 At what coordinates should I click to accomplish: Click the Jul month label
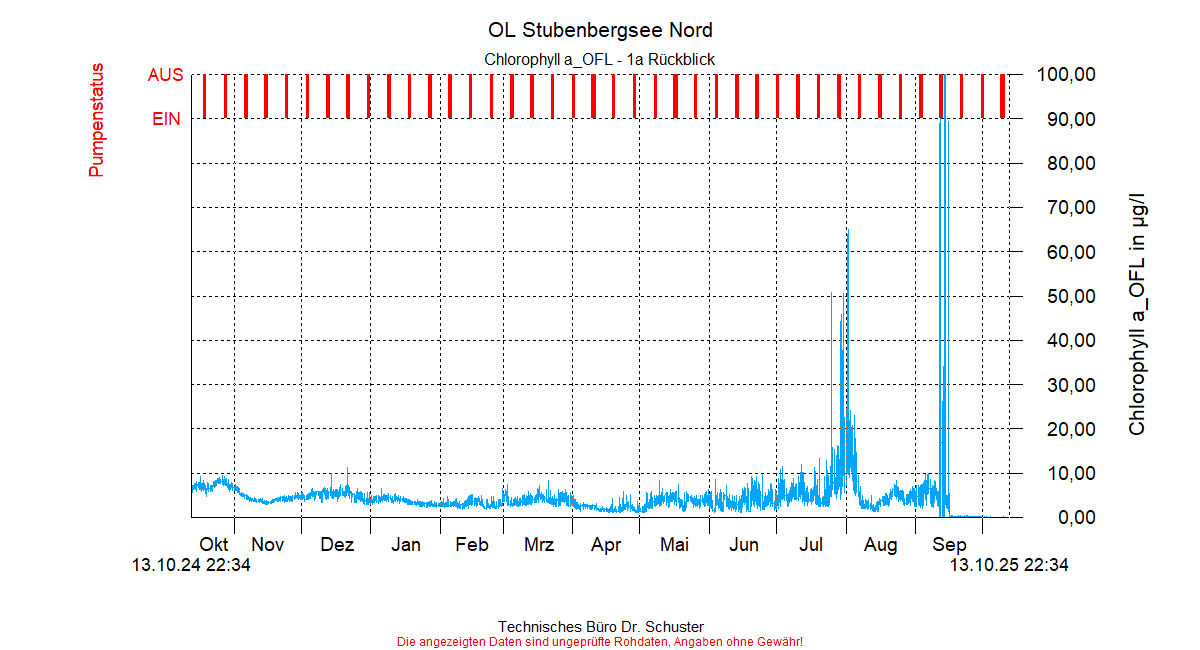pyautogui.click(x=811, y=545)
